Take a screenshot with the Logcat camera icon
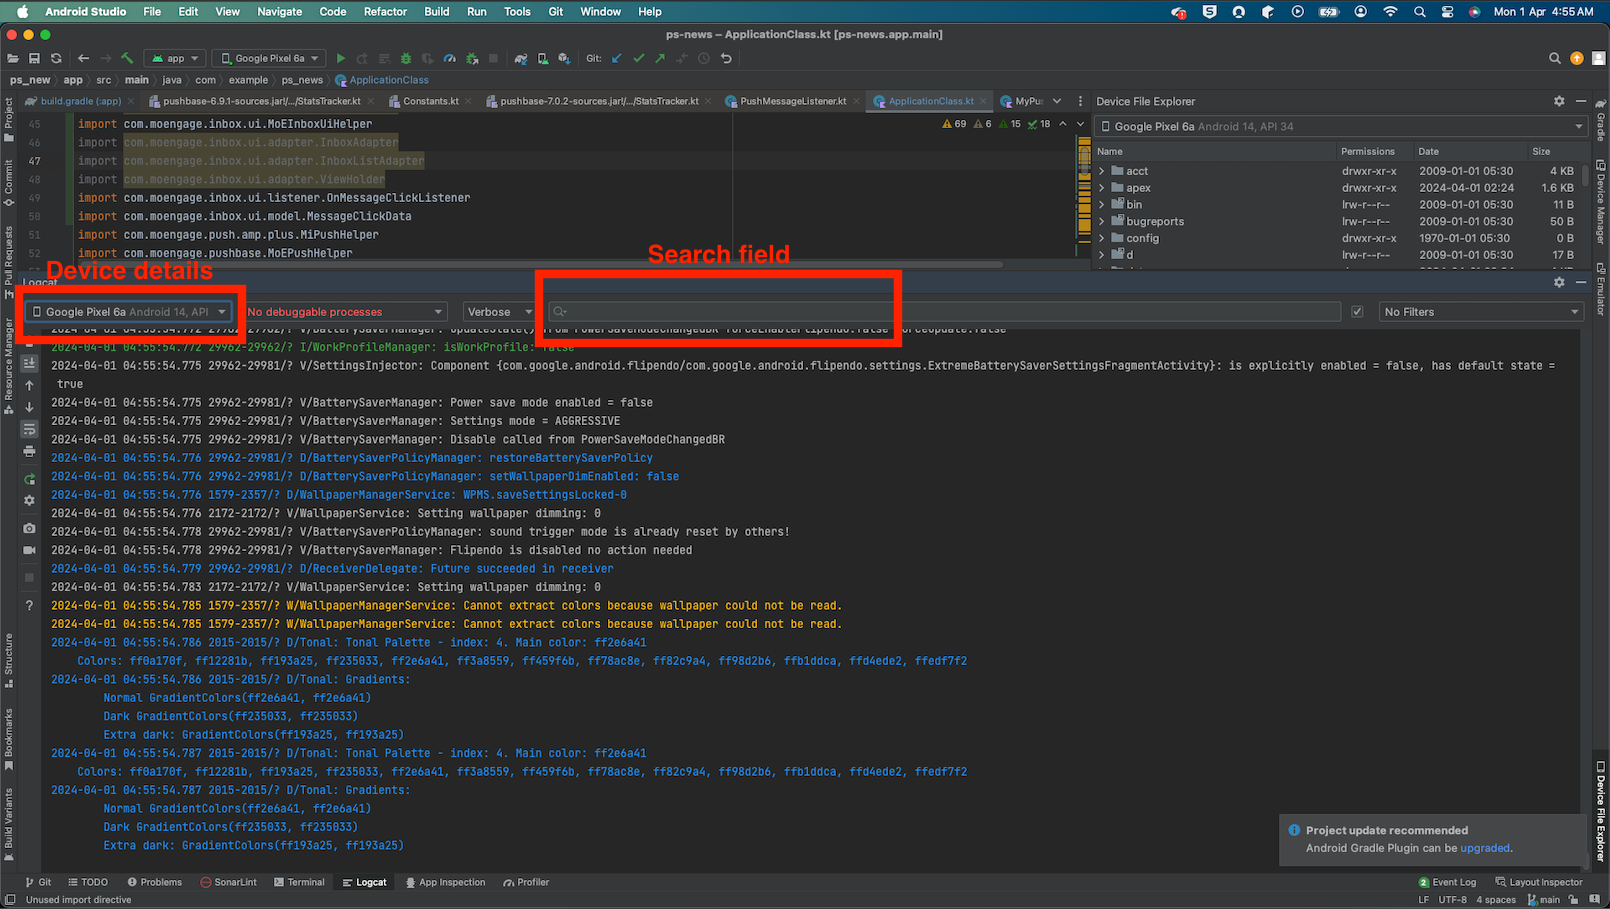Screen dimensions: 1610x909 point(29,528)
